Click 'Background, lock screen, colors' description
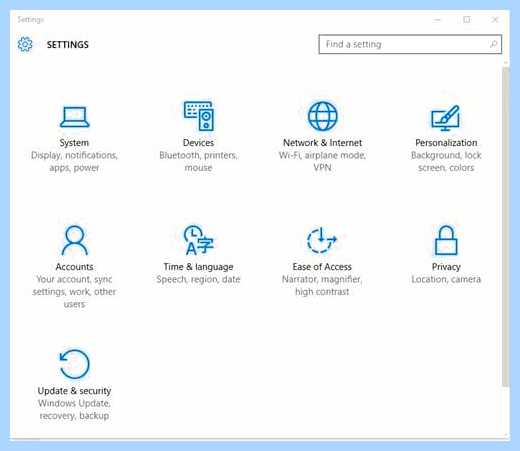Image resolution: width=520 pixels, height=451 pixels. point(446,161)
